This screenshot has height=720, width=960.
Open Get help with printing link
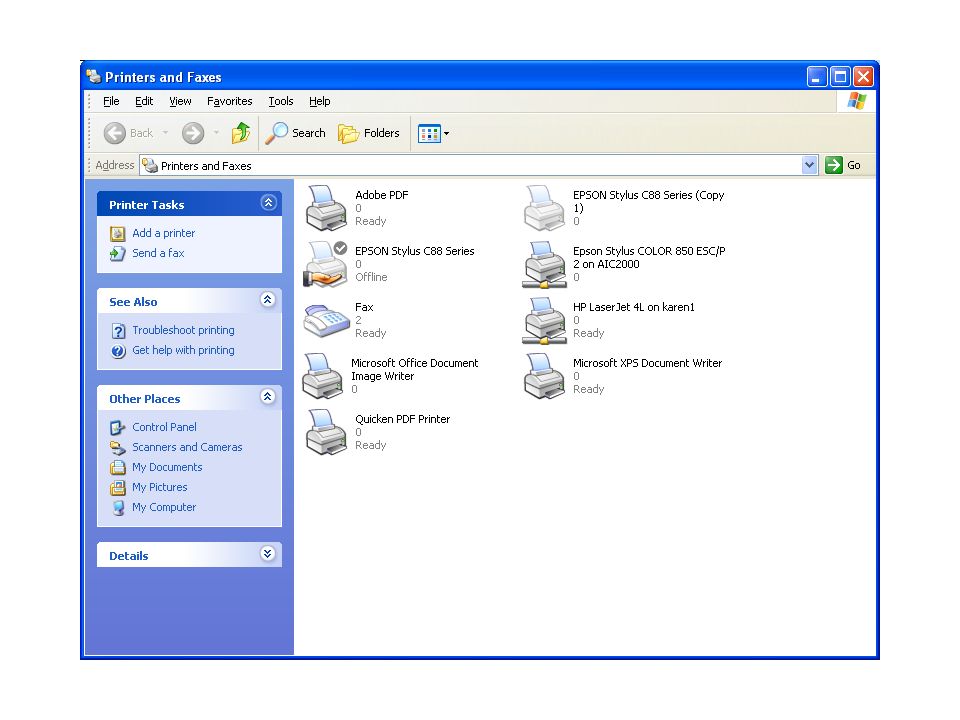[183, 351]
